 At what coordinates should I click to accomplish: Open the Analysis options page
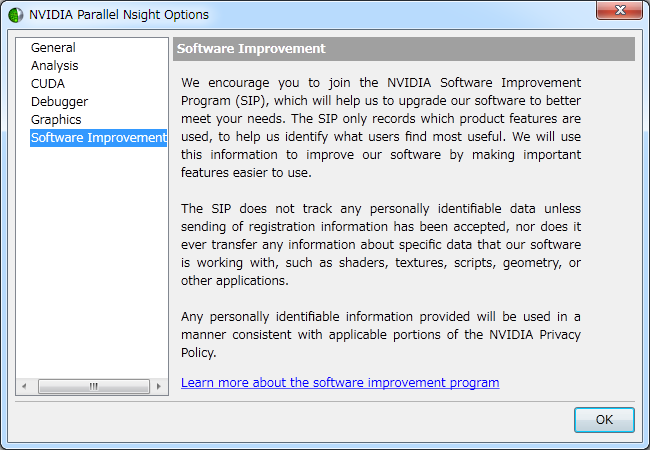point(54,66)
